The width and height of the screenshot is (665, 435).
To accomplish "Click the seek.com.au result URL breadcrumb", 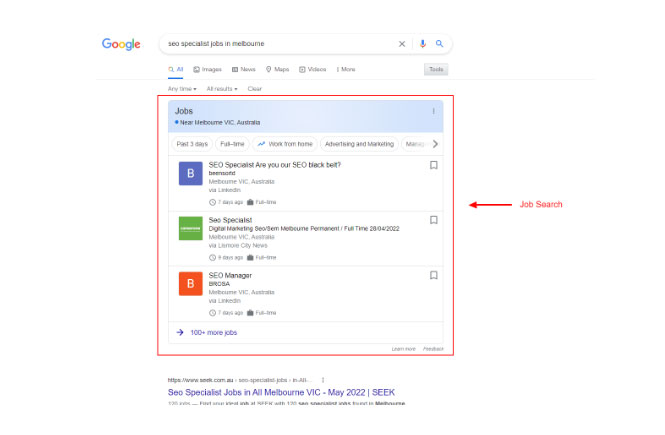I will click(x=240, y=380).
